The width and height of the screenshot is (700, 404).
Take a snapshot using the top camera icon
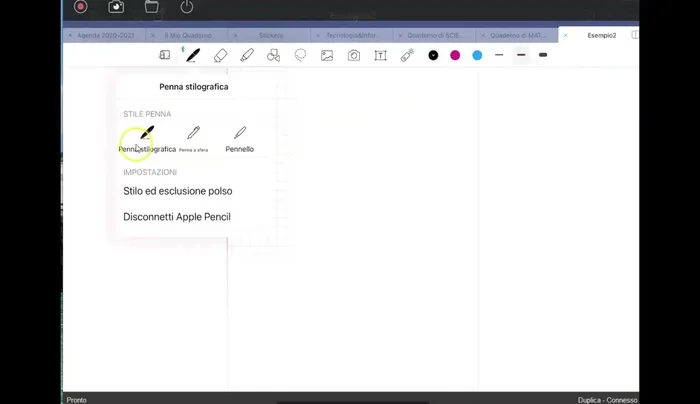pyautogui.click(x=116, y=7)
